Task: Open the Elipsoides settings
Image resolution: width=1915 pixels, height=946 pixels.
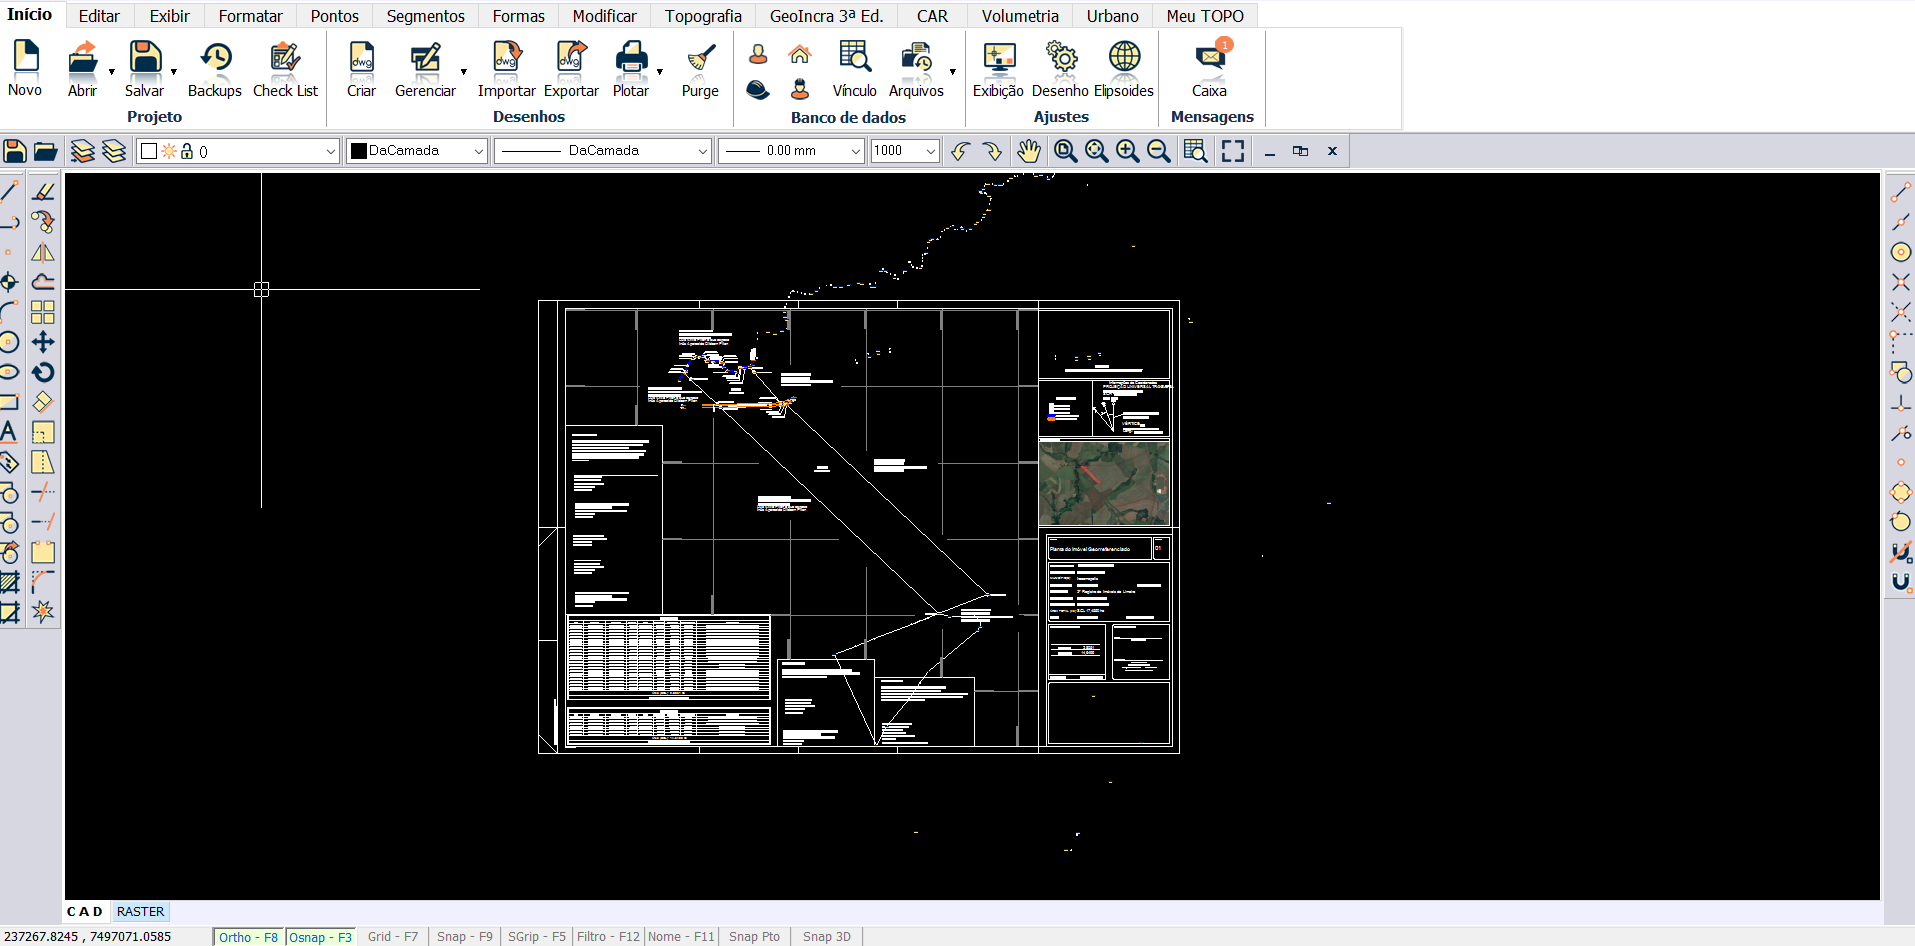Action: [x=1124, y=68]
